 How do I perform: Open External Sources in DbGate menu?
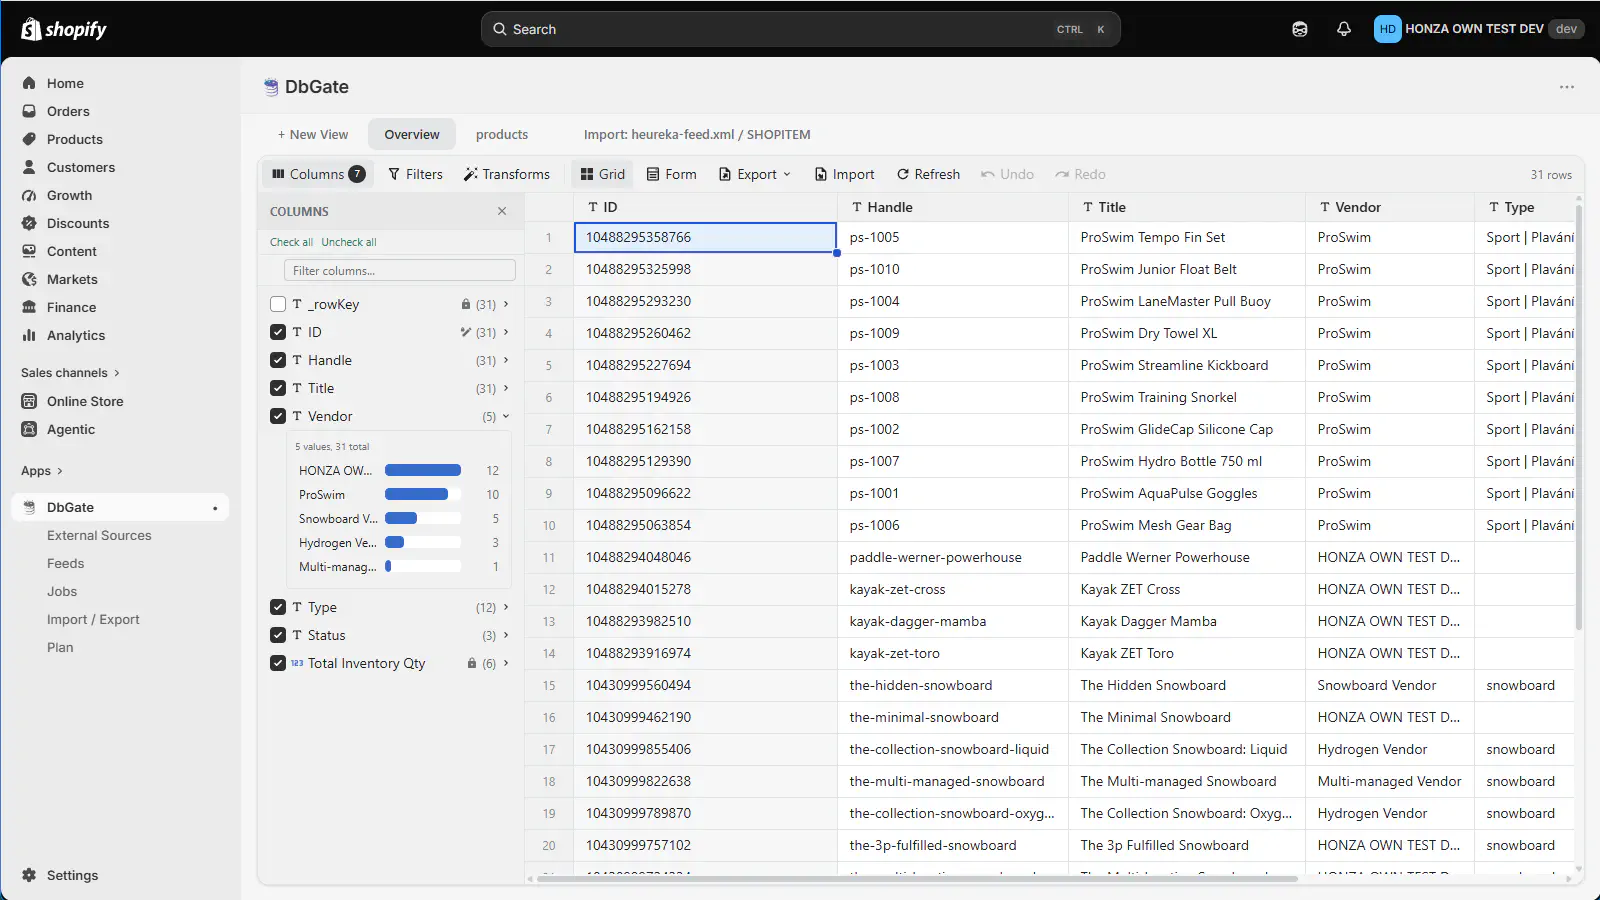coord(99,535)
